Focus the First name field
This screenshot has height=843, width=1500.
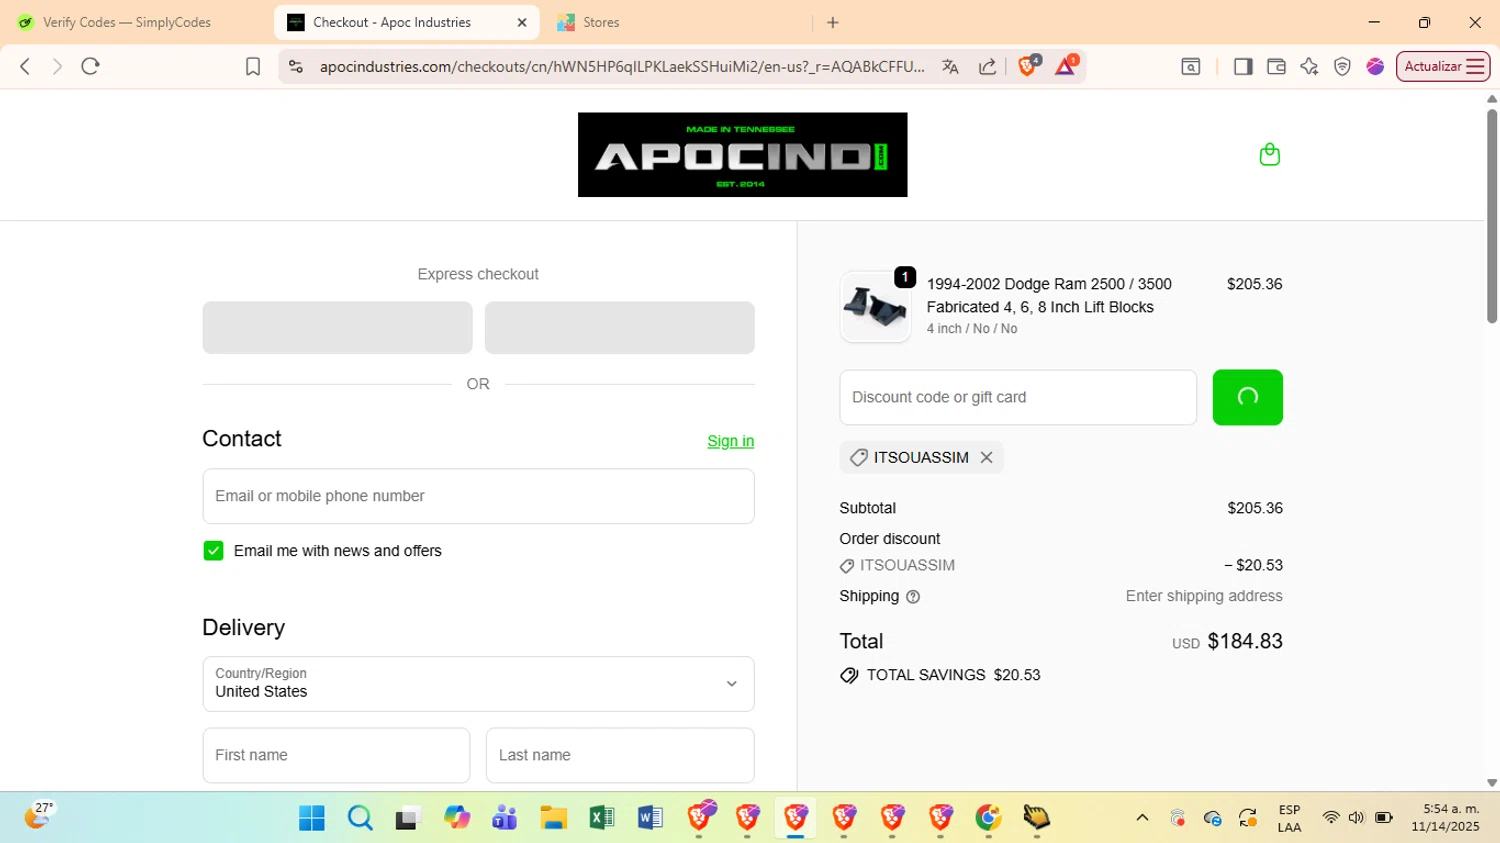pos(336,755)
